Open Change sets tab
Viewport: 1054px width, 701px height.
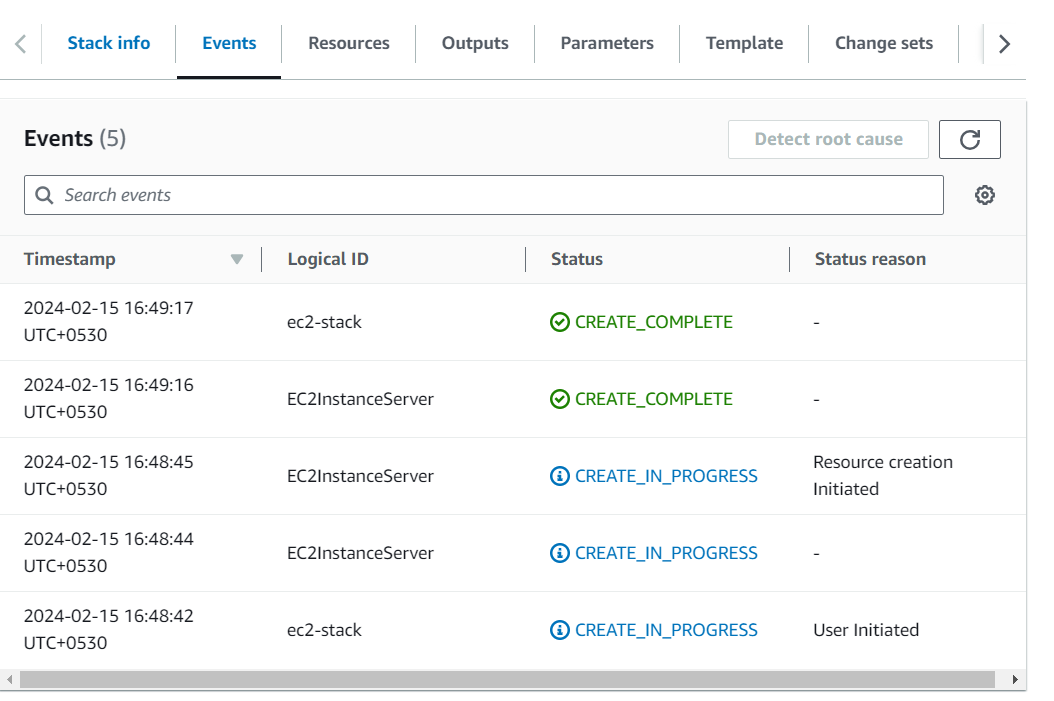click(884, 43)
